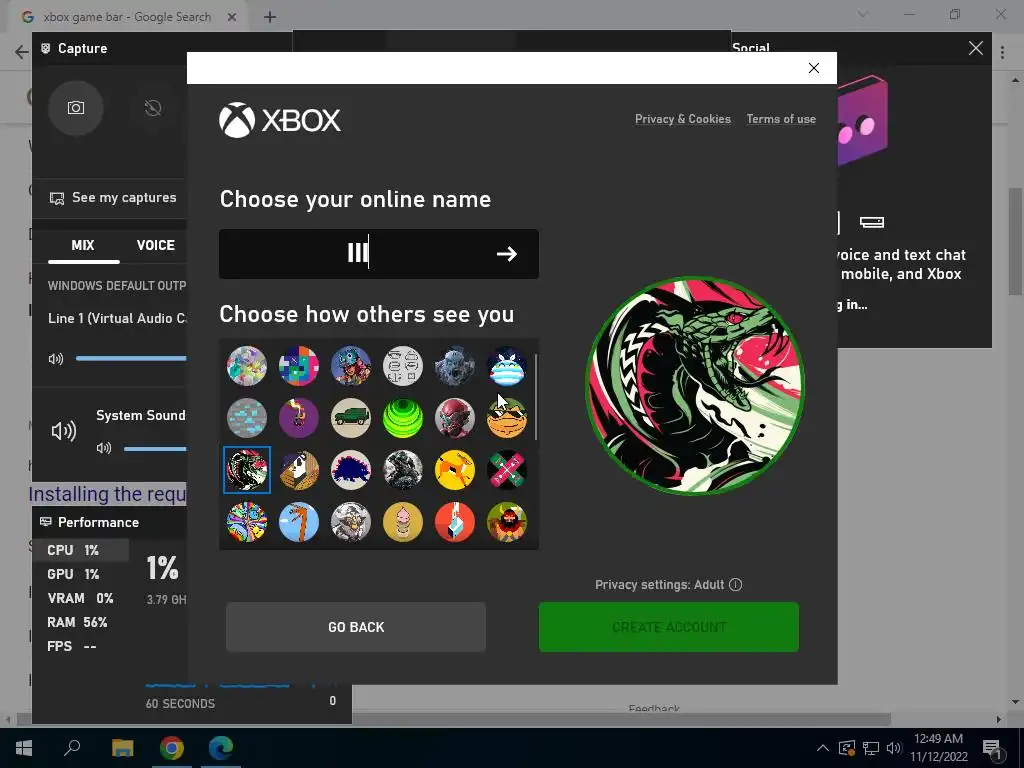
Task: Choose the colorful pixel blocks avatar
Action: 298,366
